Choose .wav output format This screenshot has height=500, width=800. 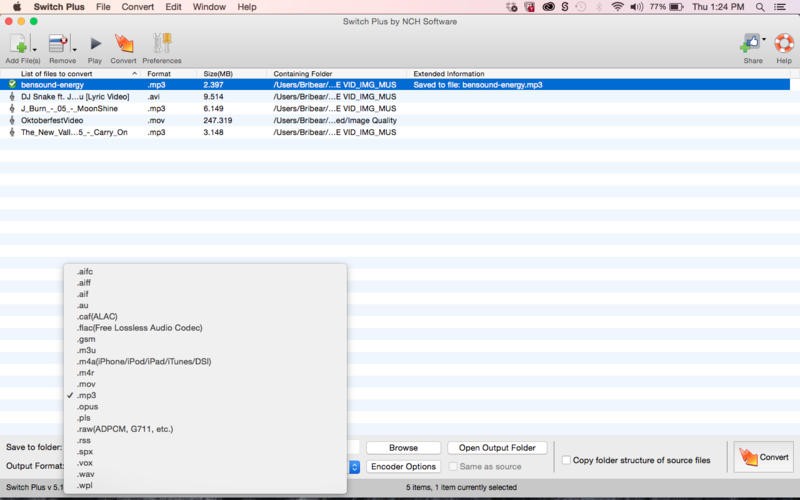click(x=205, y=474)
